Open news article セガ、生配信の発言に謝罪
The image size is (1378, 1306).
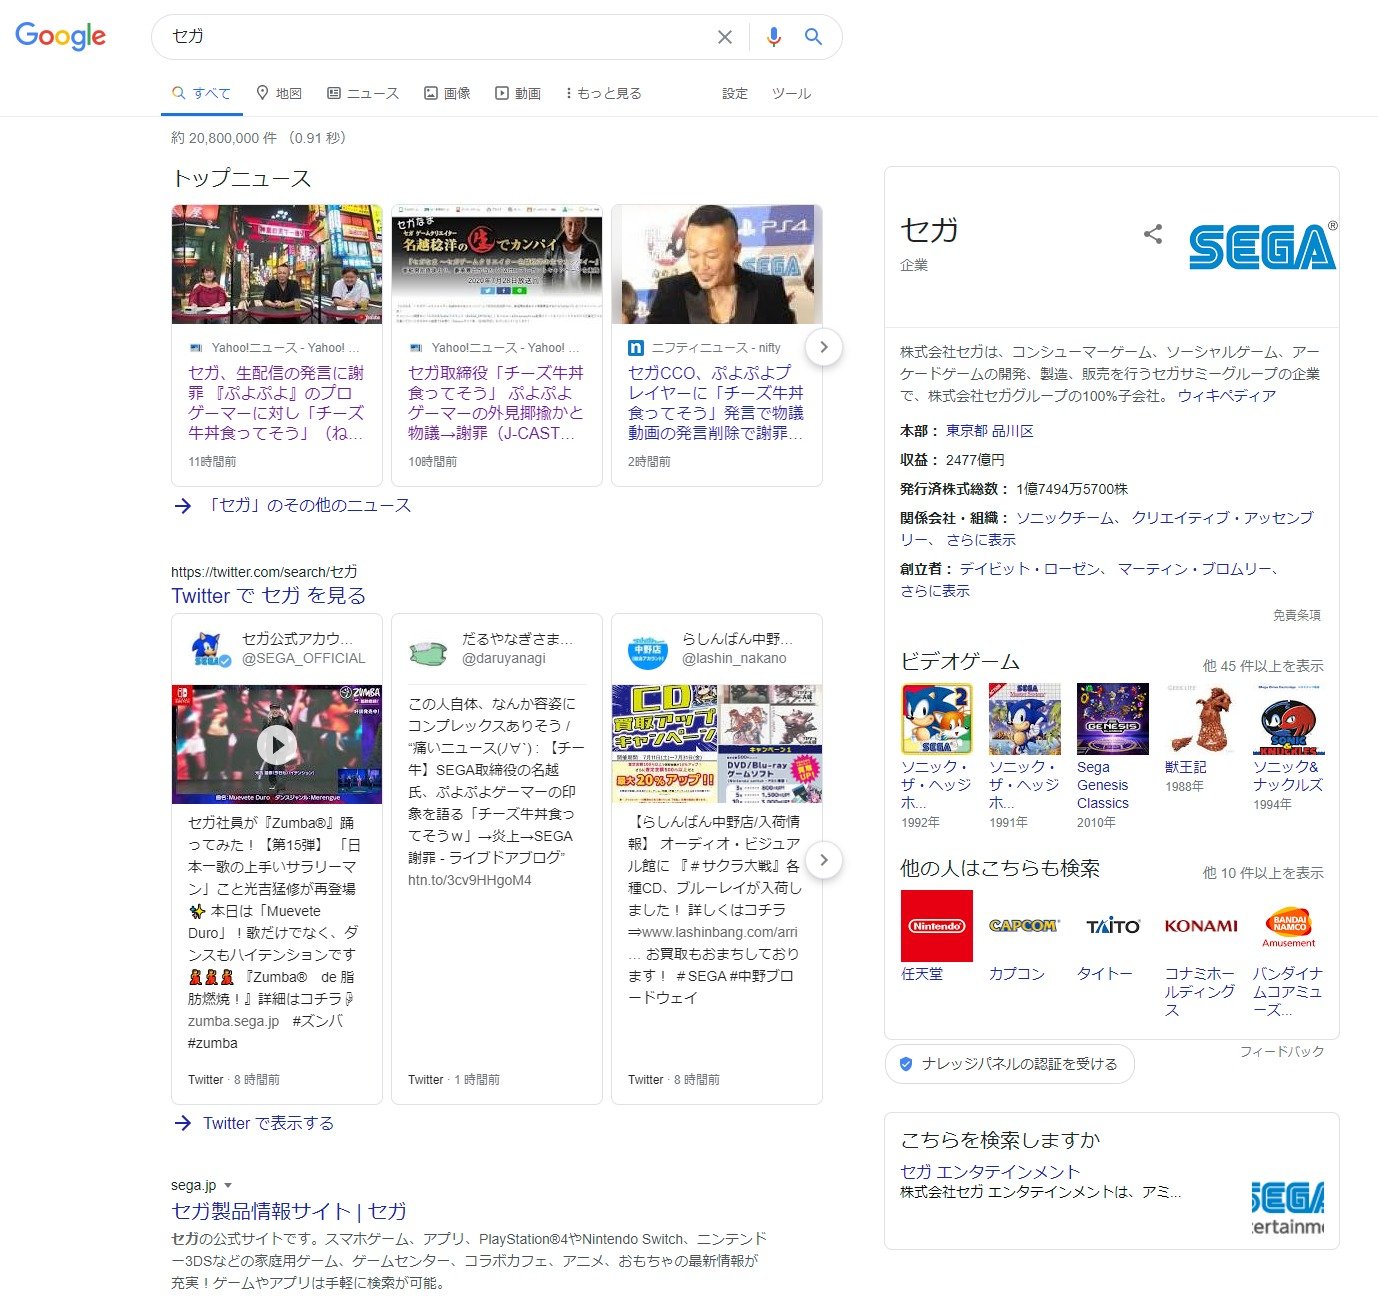click(276, 403)
